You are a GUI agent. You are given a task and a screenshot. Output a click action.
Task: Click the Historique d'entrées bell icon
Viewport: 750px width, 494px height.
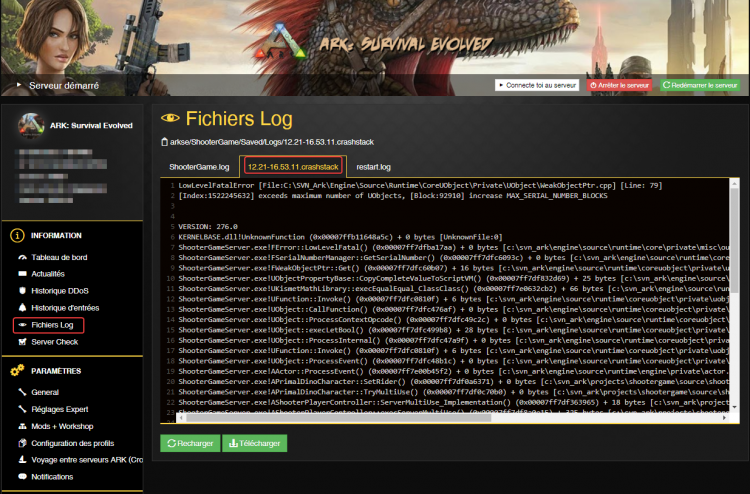coord(21,307)
